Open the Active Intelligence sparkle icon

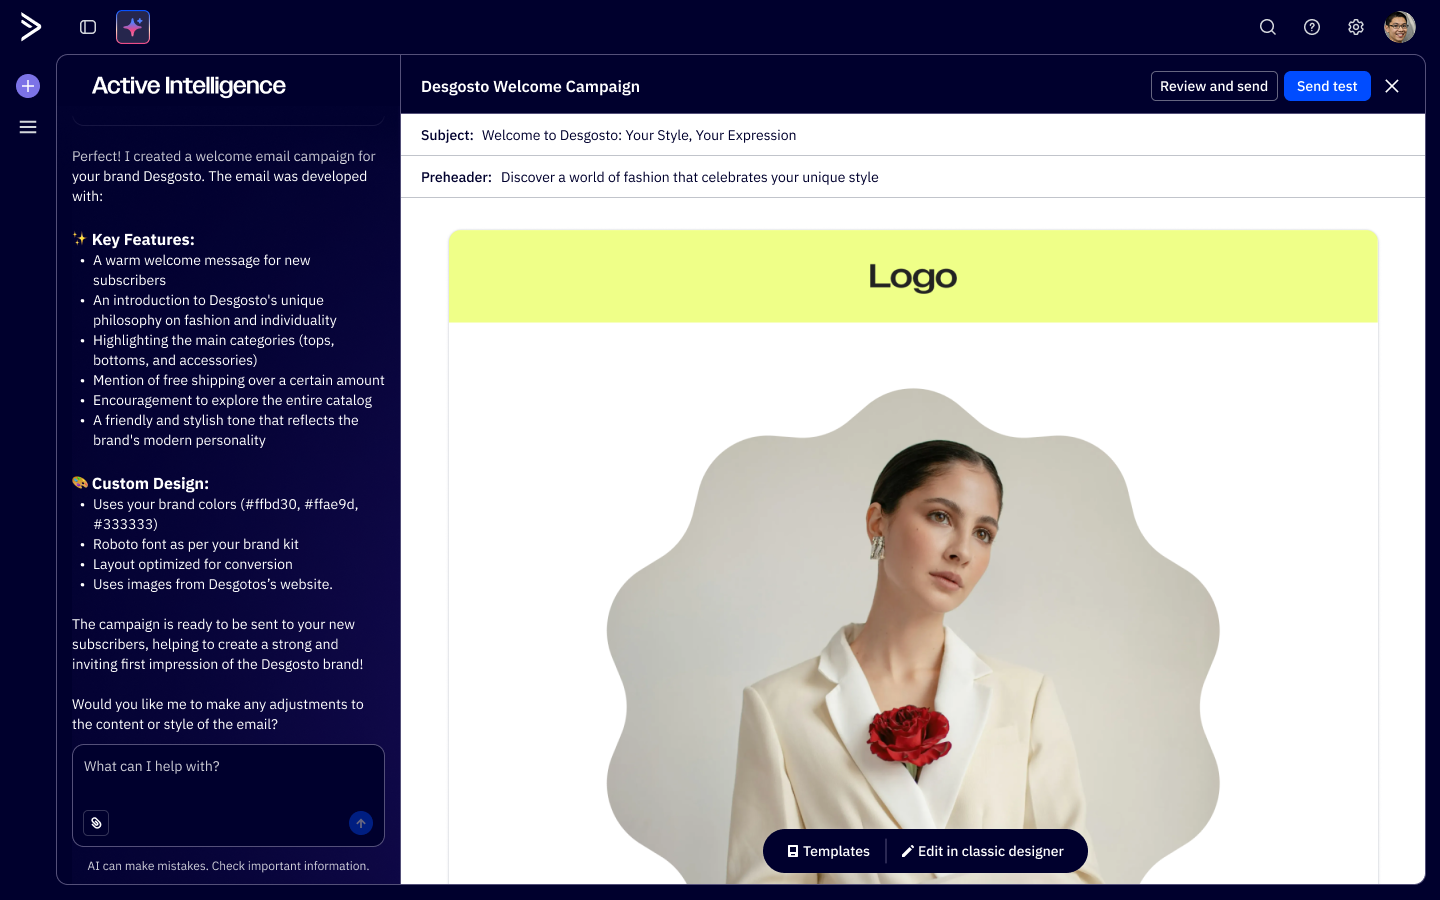133,27
